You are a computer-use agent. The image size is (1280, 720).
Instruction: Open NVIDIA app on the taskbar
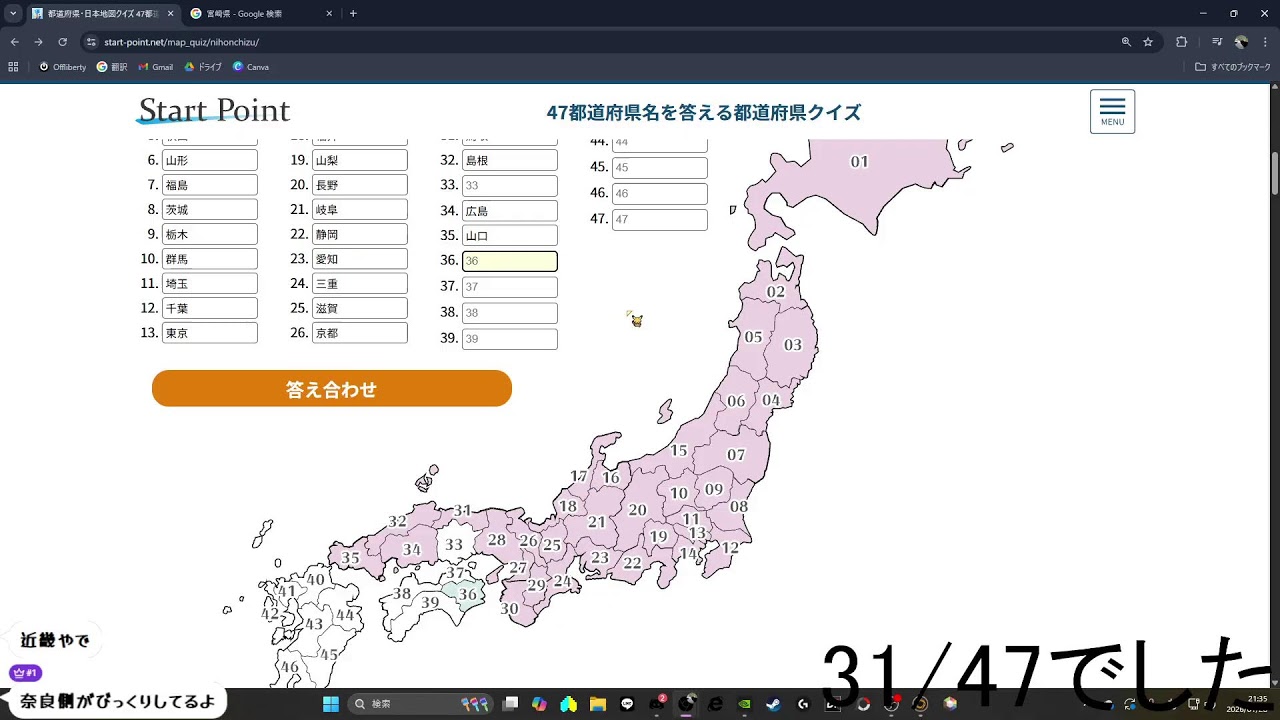click(x=744, y=704)
